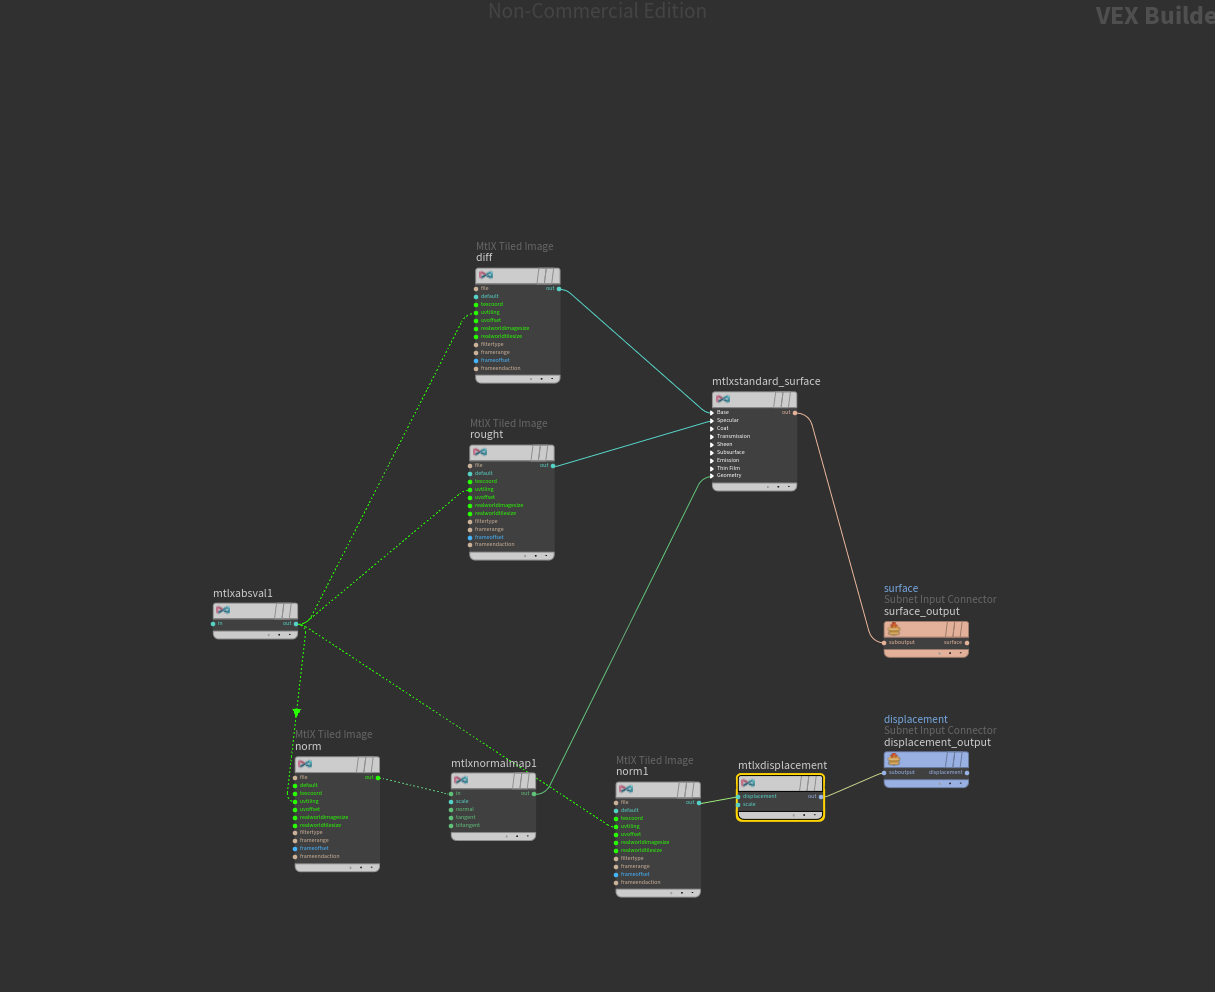1215x992 pixels.
Task: Expand the Subsurface input group
Action: coord(712,452)
